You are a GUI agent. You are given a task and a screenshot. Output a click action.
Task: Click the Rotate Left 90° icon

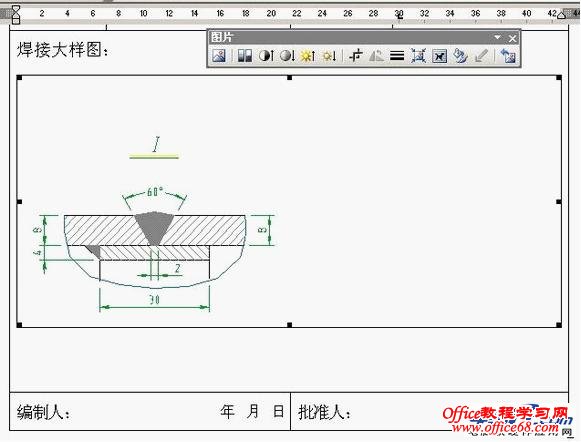(376, 56)
